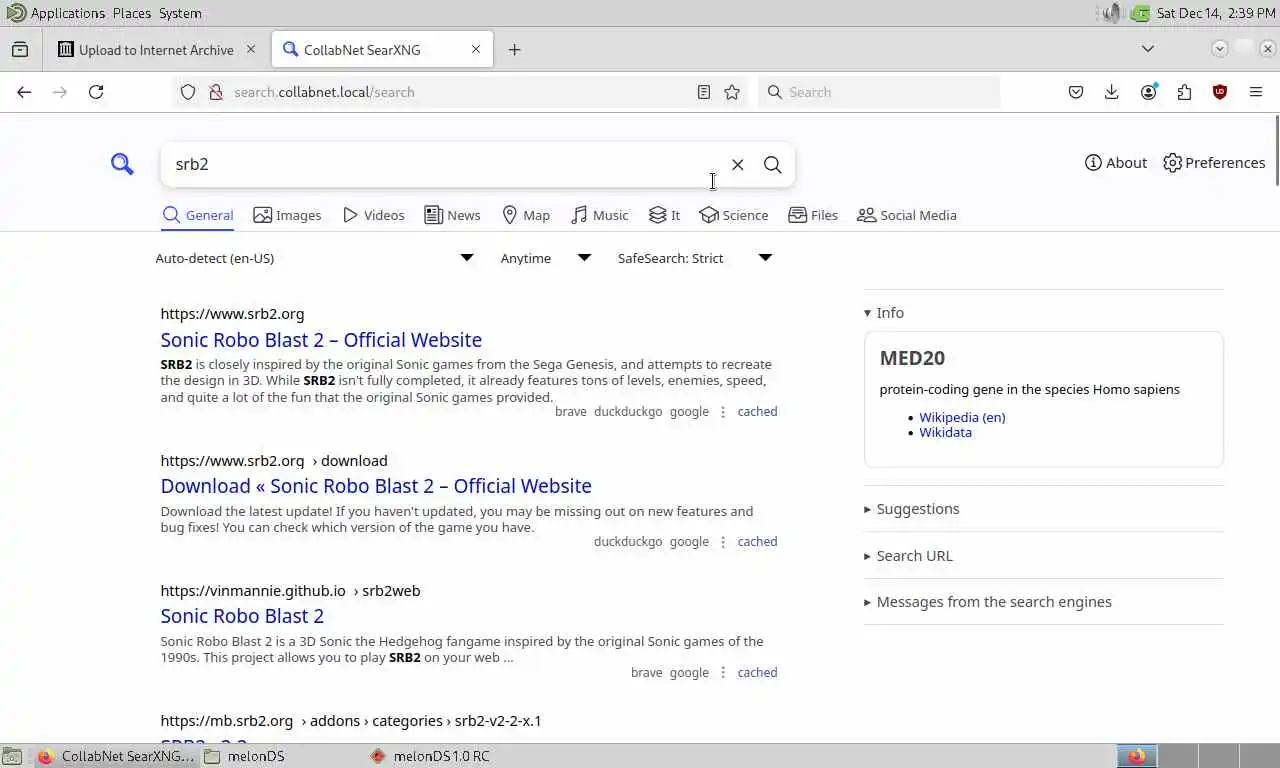Open the Auto-detect language dropdown
This screenshot has width=1280, height=768.
click(x=315, y=258)
